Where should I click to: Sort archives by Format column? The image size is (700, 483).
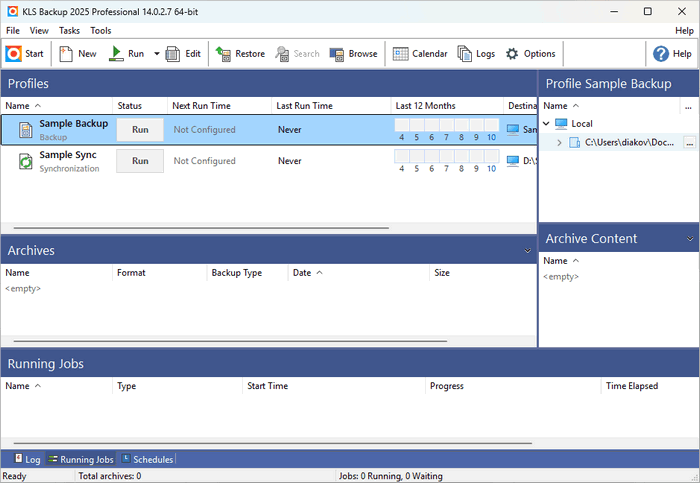159,273
